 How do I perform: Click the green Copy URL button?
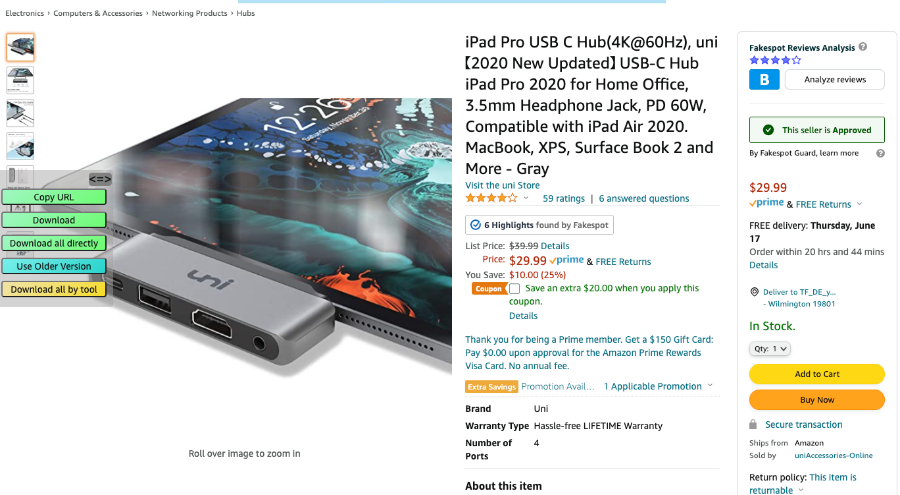pos(54,197)
